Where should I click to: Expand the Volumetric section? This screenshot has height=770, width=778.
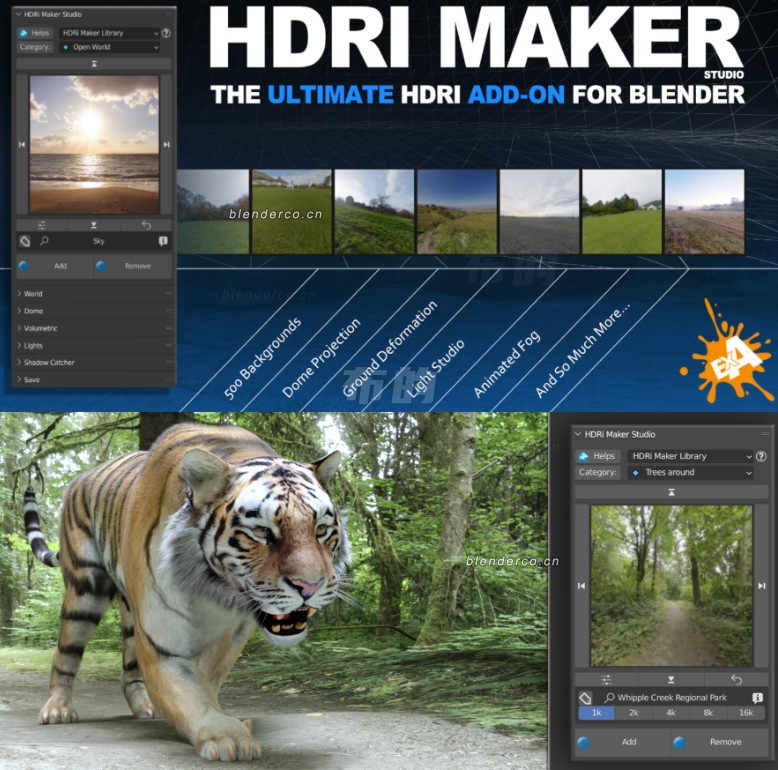pyautogui.click(x=94, y=328)
